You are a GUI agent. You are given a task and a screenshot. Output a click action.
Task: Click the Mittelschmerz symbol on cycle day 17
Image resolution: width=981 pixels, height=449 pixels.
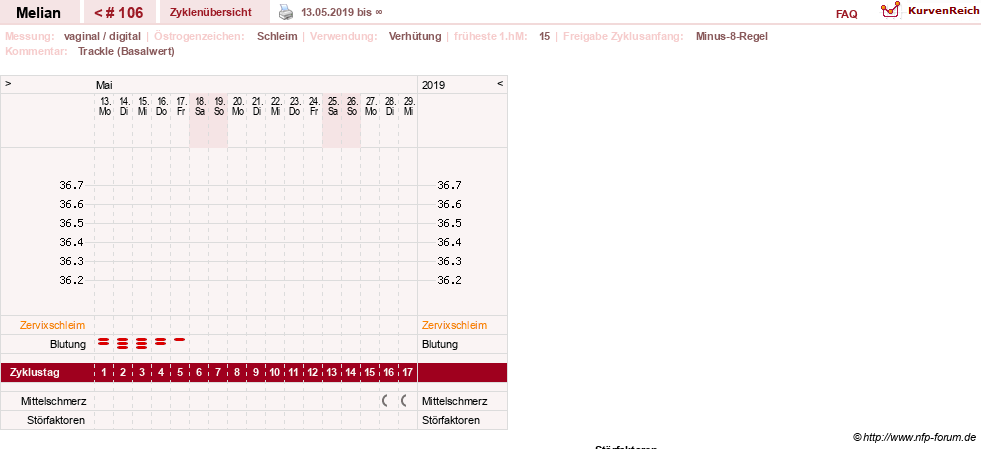coord(404,401)
